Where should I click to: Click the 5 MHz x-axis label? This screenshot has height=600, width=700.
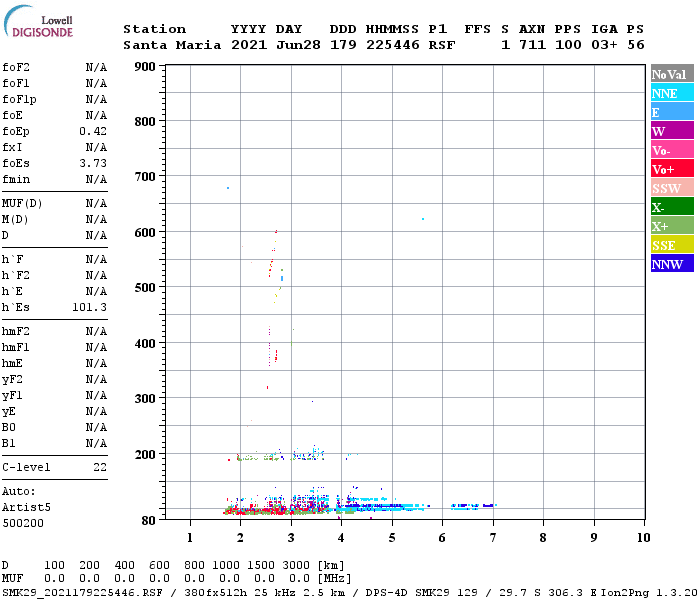click(x=392, y=538)
